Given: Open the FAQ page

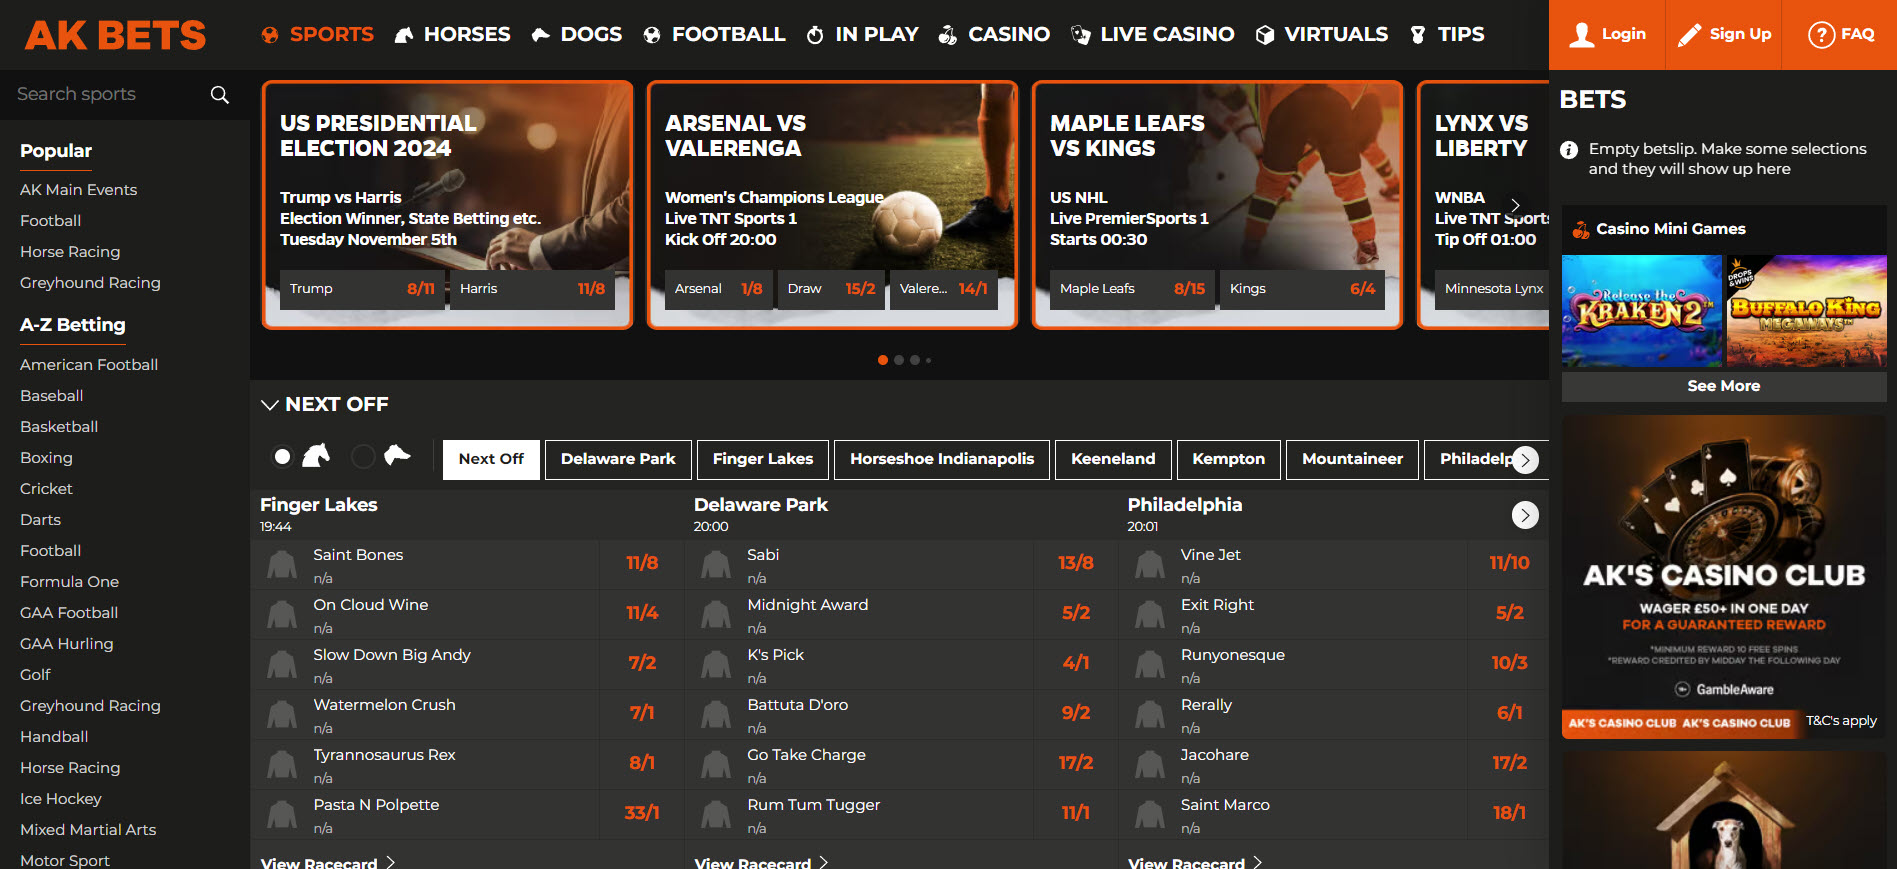Looking at the screenshot, I should (x=1840, y=34).
